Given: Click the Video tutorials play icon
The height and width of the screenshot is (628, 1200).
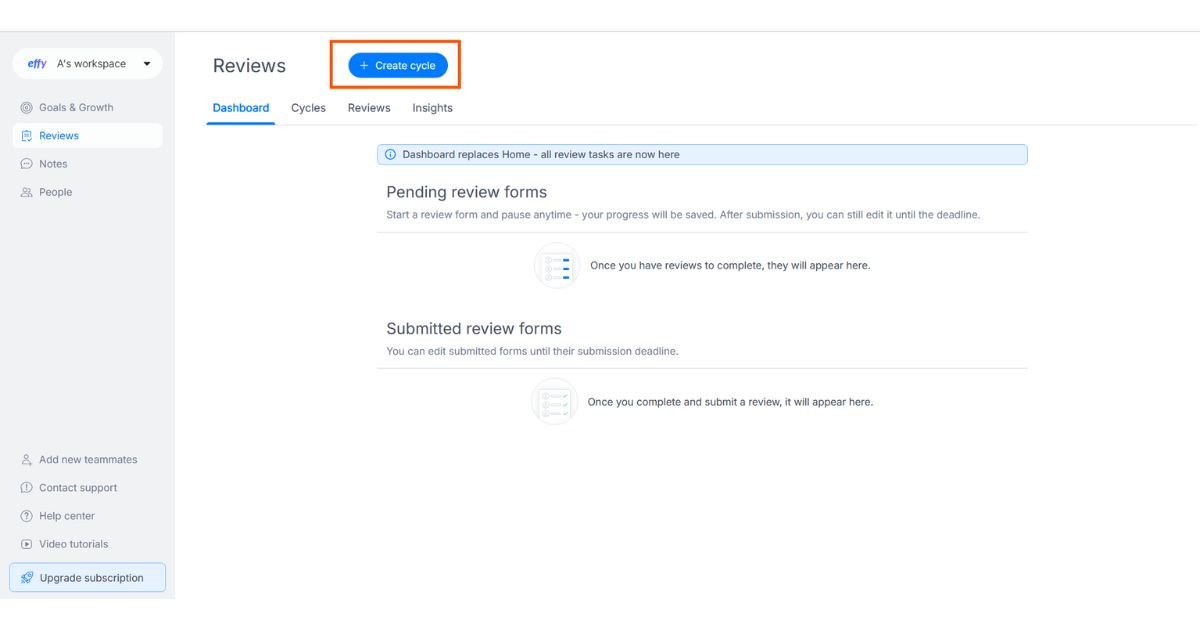Looking at the screenshot, I should point(27,544).
